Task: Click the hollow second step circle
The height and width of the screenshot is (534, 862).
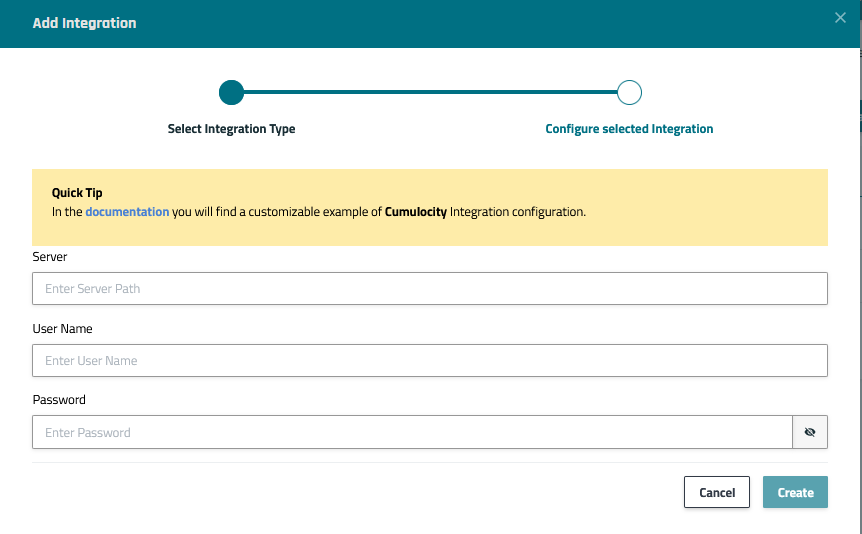Action: click(629, 93)
